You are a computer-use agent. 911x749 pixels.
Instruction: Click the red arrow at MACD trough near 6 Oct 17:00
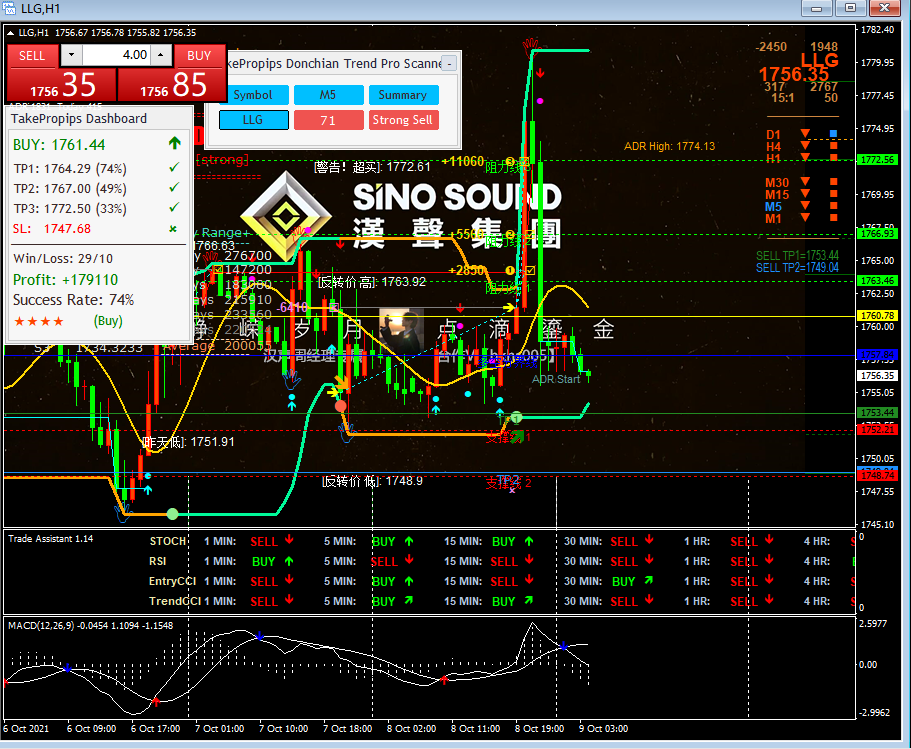156,702
